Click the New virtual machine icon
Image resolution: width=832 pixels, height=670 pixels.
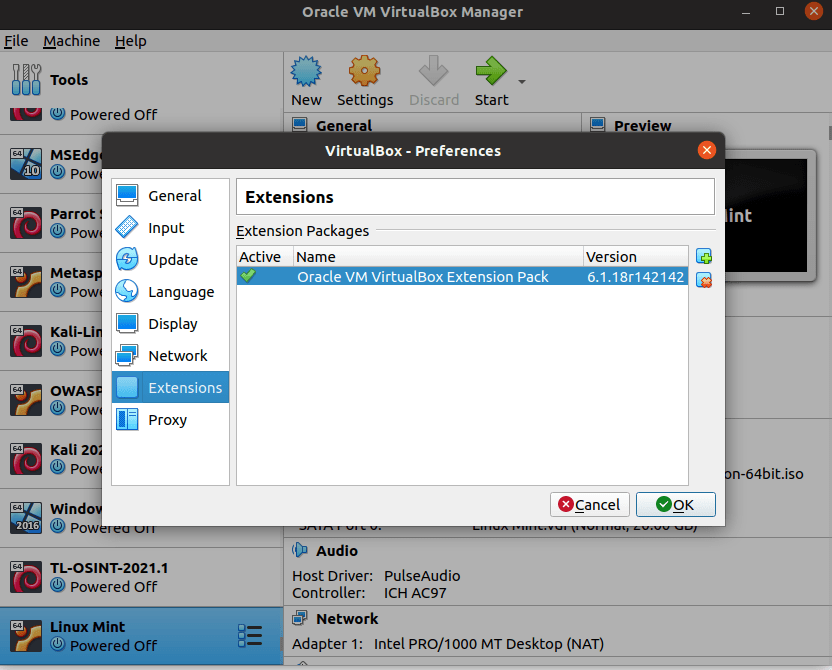tap(306, 73)
